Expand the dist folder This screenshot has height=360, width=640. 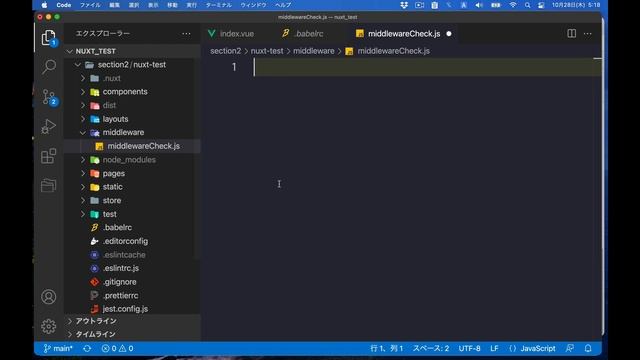point(83,105)
